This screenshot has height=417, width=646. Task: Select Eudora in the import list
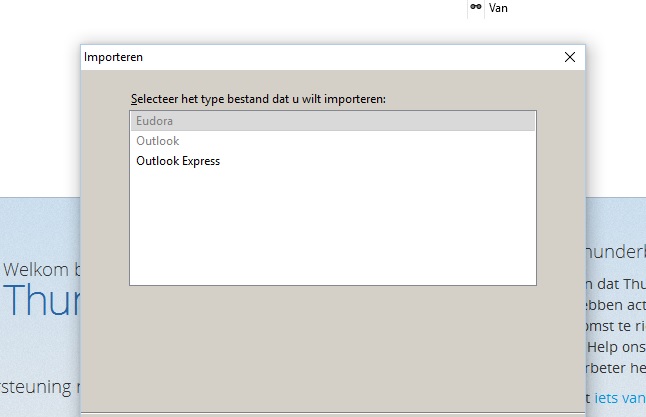click(333, 121)
